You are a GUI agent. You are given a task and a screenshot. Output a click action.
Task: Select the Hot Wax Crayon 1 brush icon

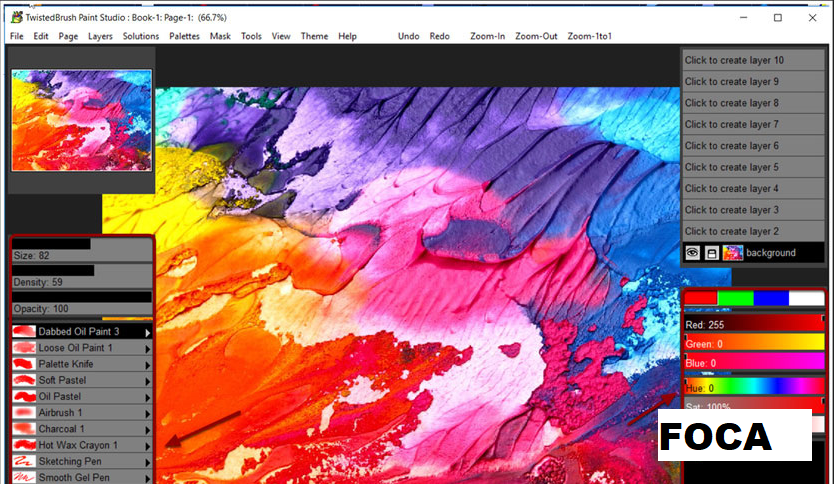click(24, 445)
